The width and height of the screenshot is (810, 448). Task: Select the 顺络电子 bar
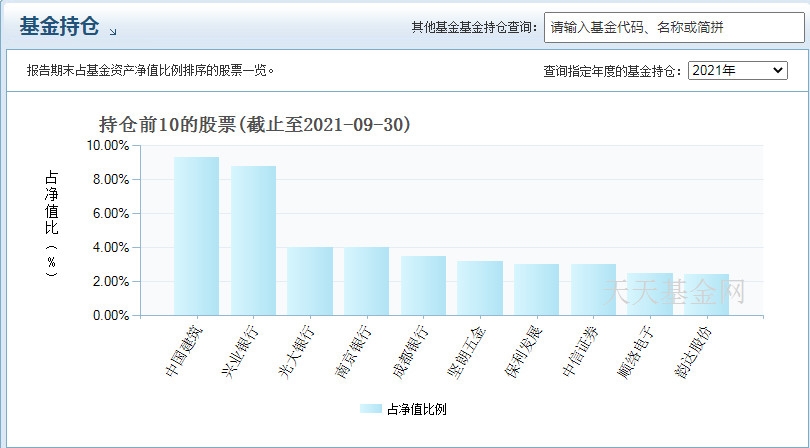pyautogui.click(x=650, y=294)
